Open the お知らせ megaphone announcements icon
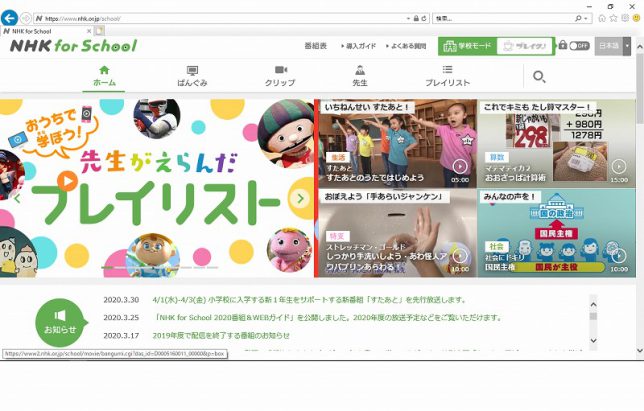This screenshot has height=411, width=644. click(59, 321)
